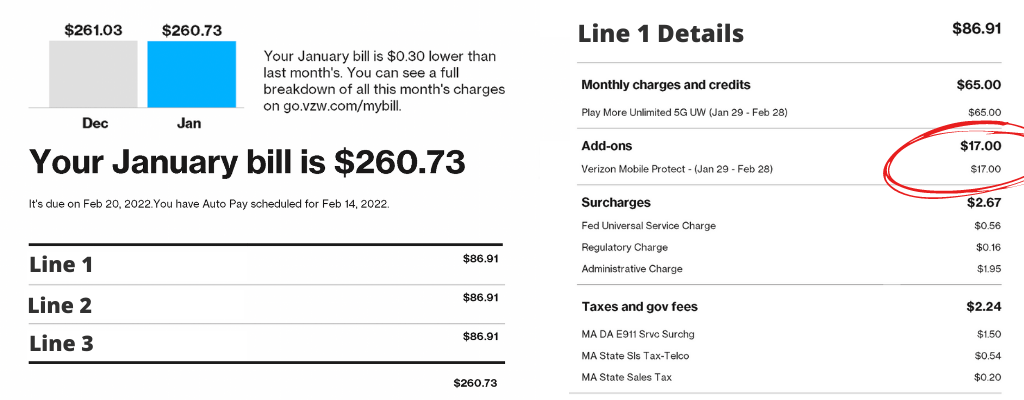This screenshot has width=1024, height=400.
Task: Select the Line 3 row
Action: pos(61,344)
